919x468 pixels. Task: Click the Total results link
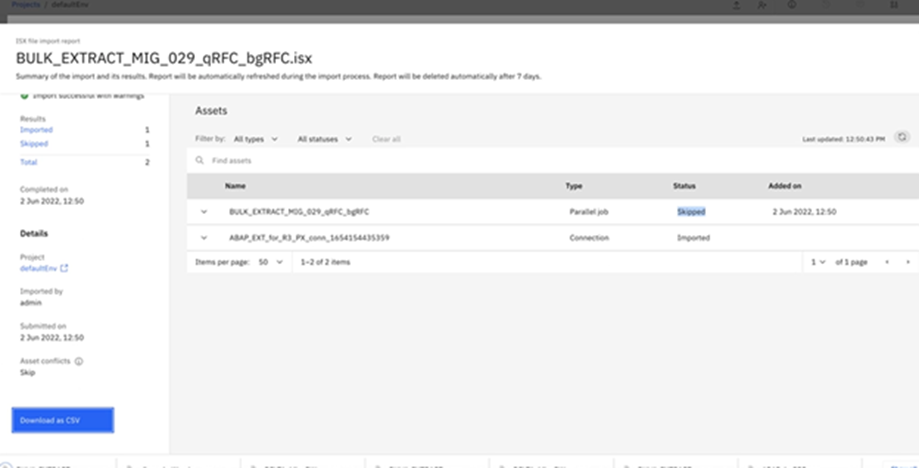pos(29,162)
